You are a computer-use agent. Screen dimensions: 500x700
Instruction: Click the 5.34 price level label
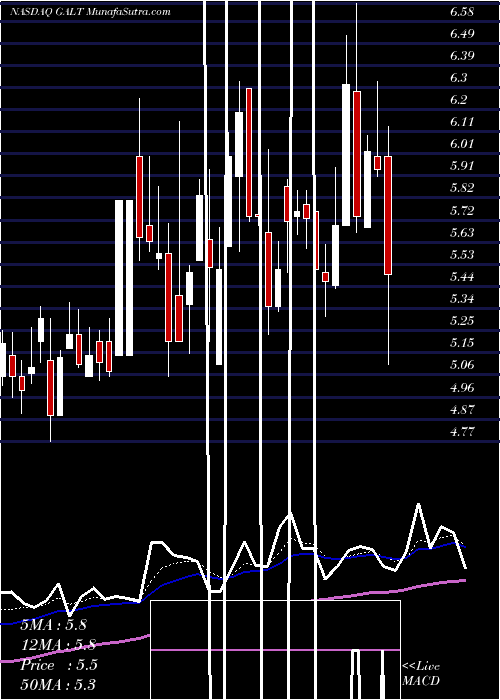[x=462, y=298]
